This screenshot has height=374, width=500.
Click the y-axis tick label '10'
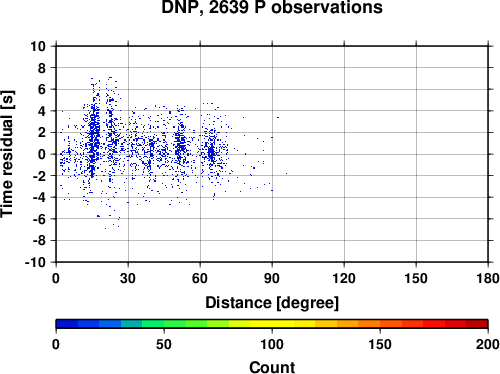click(x=38, y=46)
